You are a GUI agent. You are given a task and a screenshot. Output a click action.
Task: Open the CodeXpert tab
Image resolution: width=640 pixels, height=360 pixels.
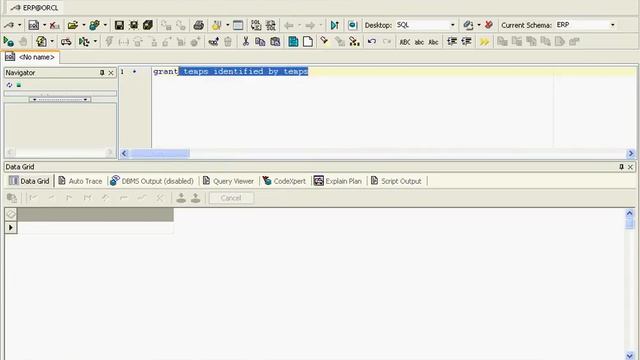tap(284, 181)
